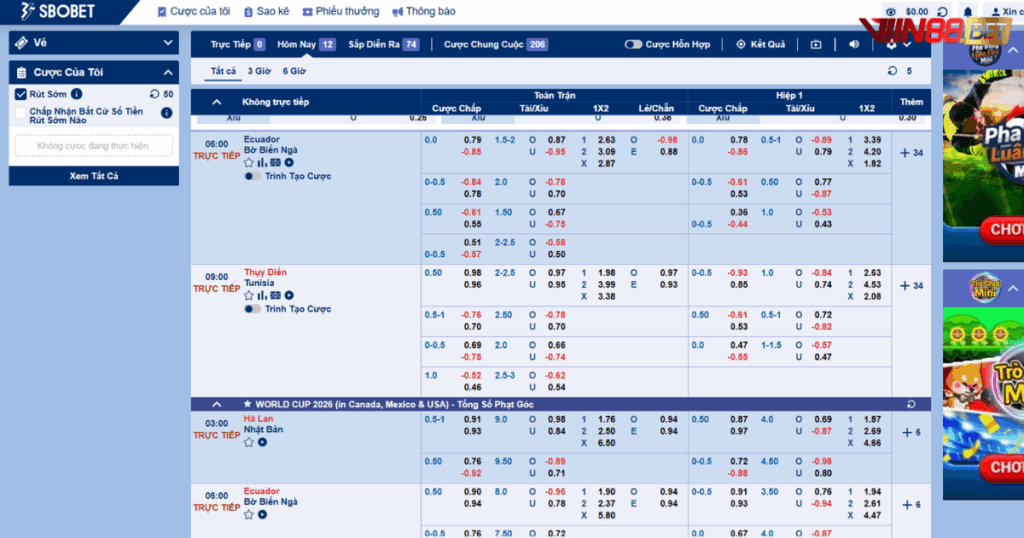Play live stream for the 06:00 Ecuador match
This screenshot has height=538, width=1024.
(x=289, y=163)
